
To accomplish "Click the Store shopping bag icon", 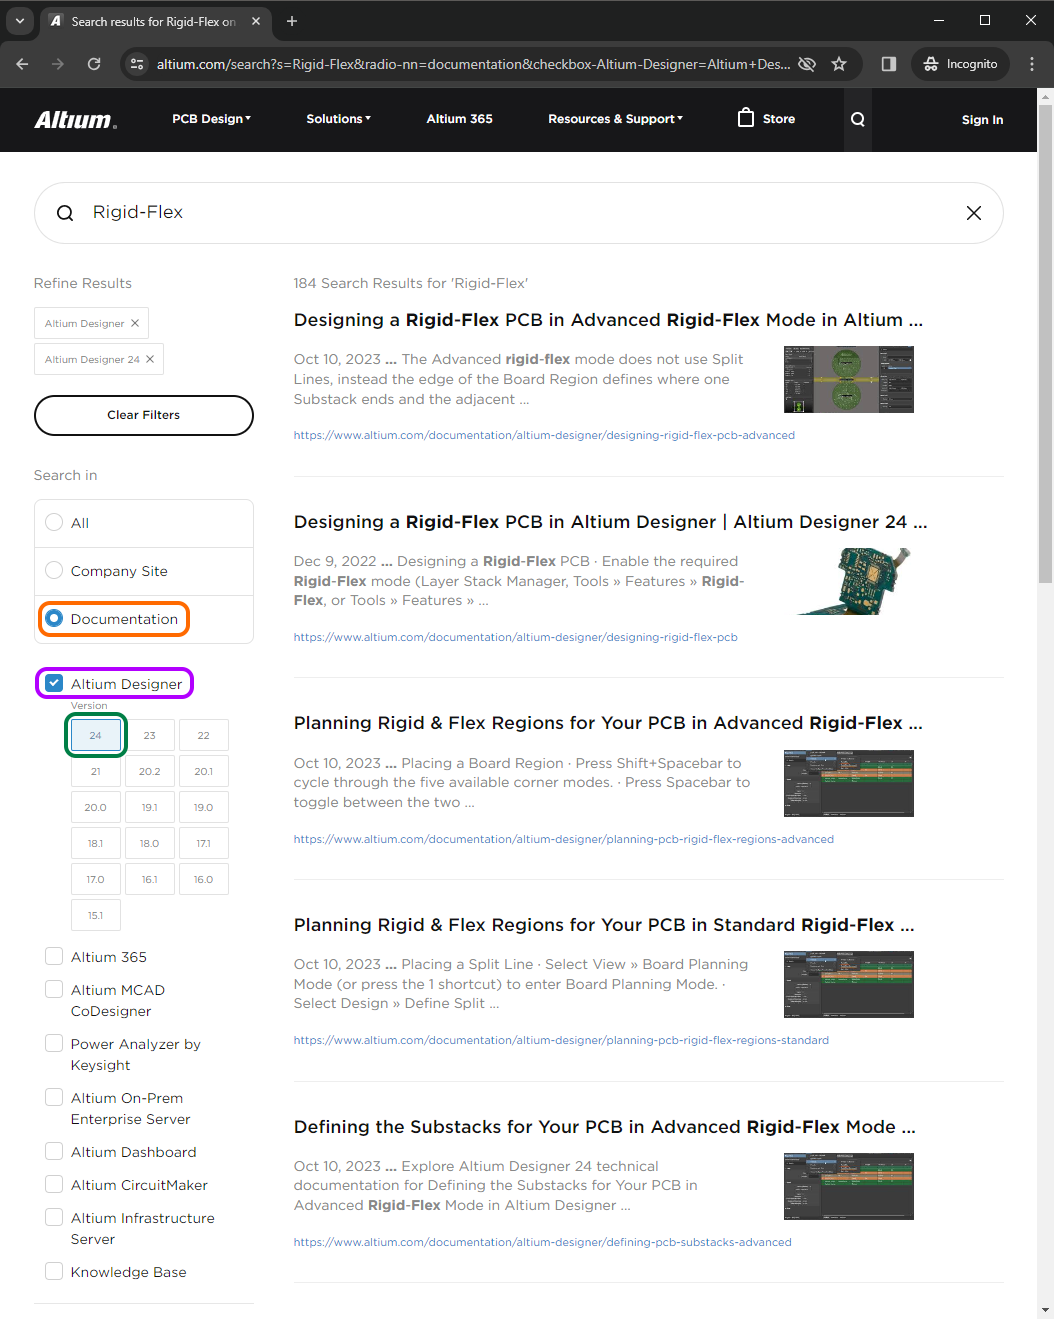I will tap(746, 118).
